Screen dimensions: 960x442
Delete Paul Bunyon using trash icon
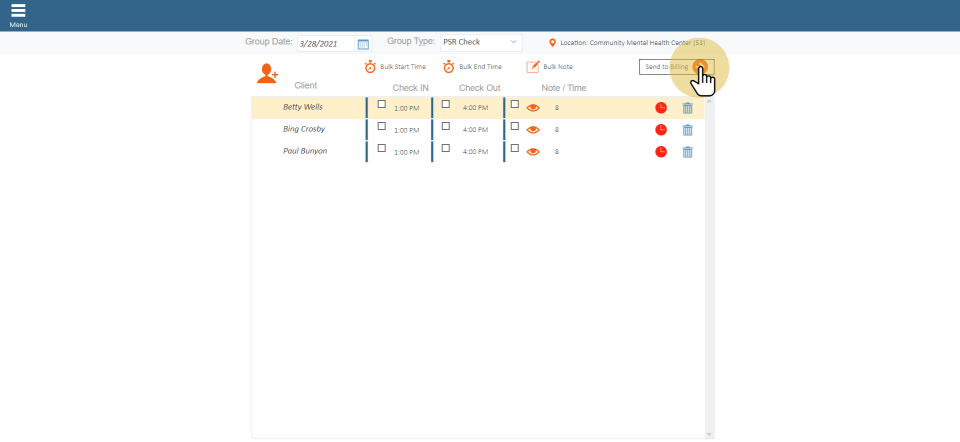point(687,152)
